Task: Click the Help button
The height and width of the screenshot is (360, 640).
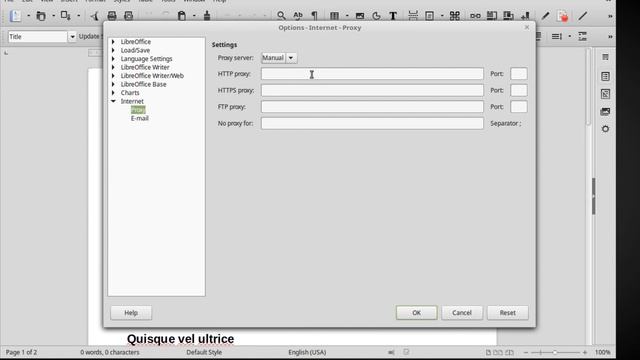Action: 131,313
